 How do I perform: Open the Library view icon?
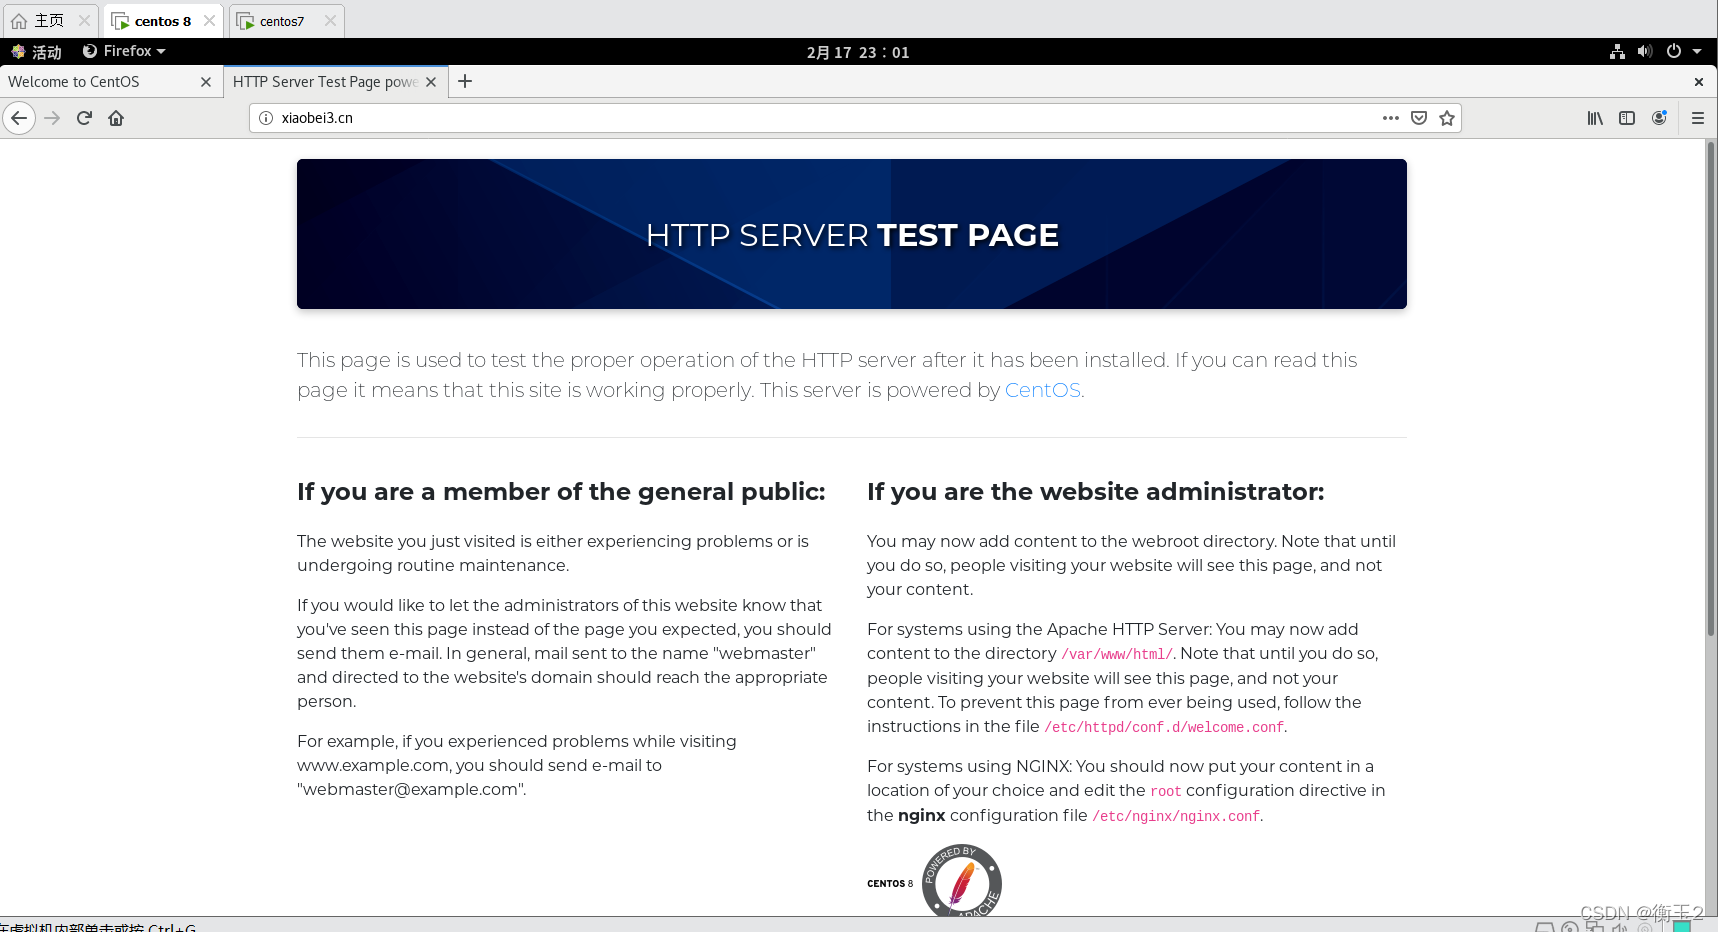pos(1595,118)
